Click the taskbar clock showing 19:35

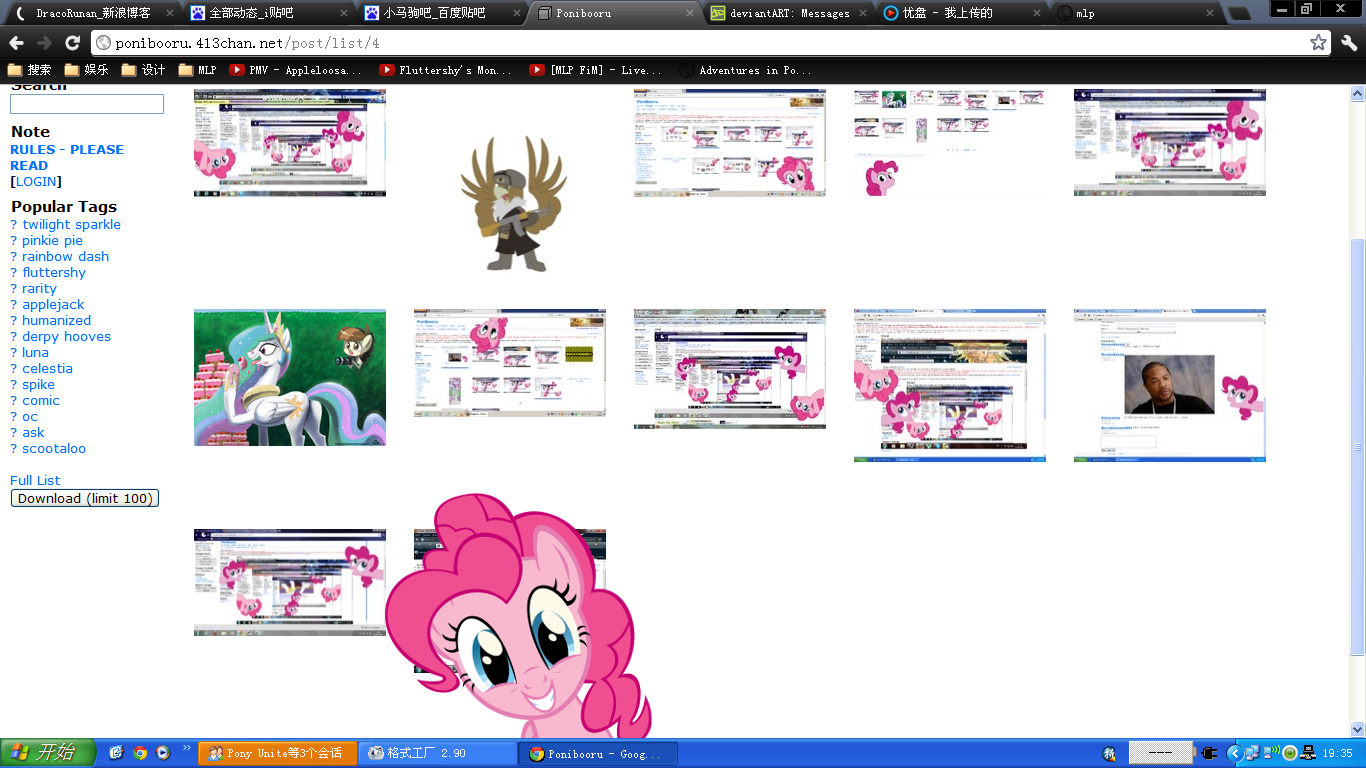(x=1337, y=753)
